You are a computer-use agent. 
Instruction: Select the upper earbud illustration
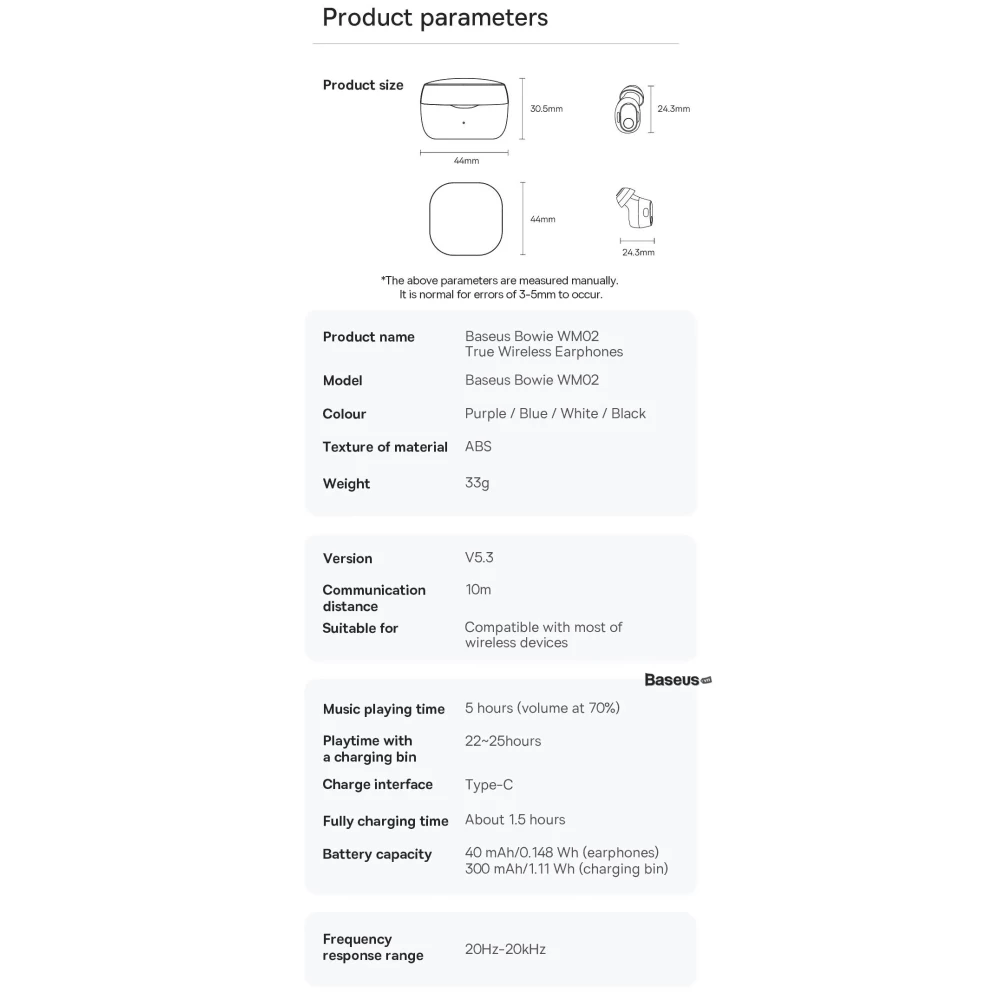(x=626, y=109)
